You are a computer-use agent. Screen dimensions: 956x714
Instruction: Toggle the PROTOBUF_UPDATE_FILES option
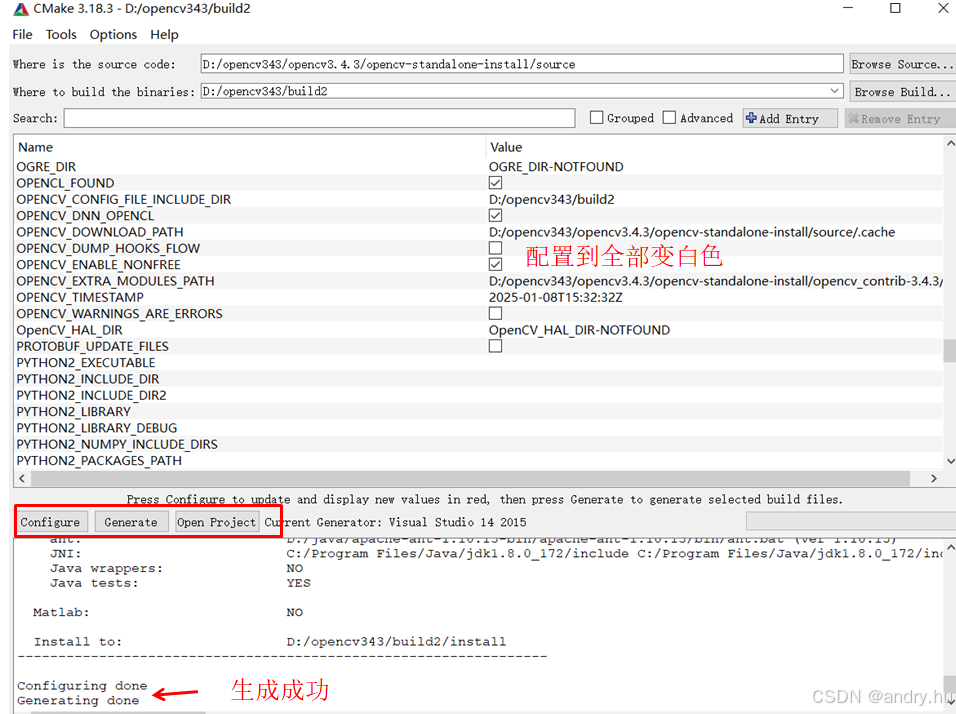(495, 346)
